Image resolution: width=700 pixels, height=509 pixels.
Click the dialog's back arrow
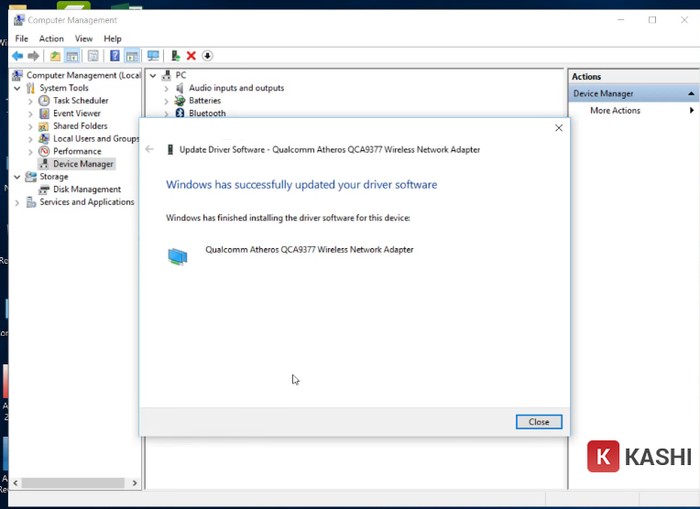150,149
